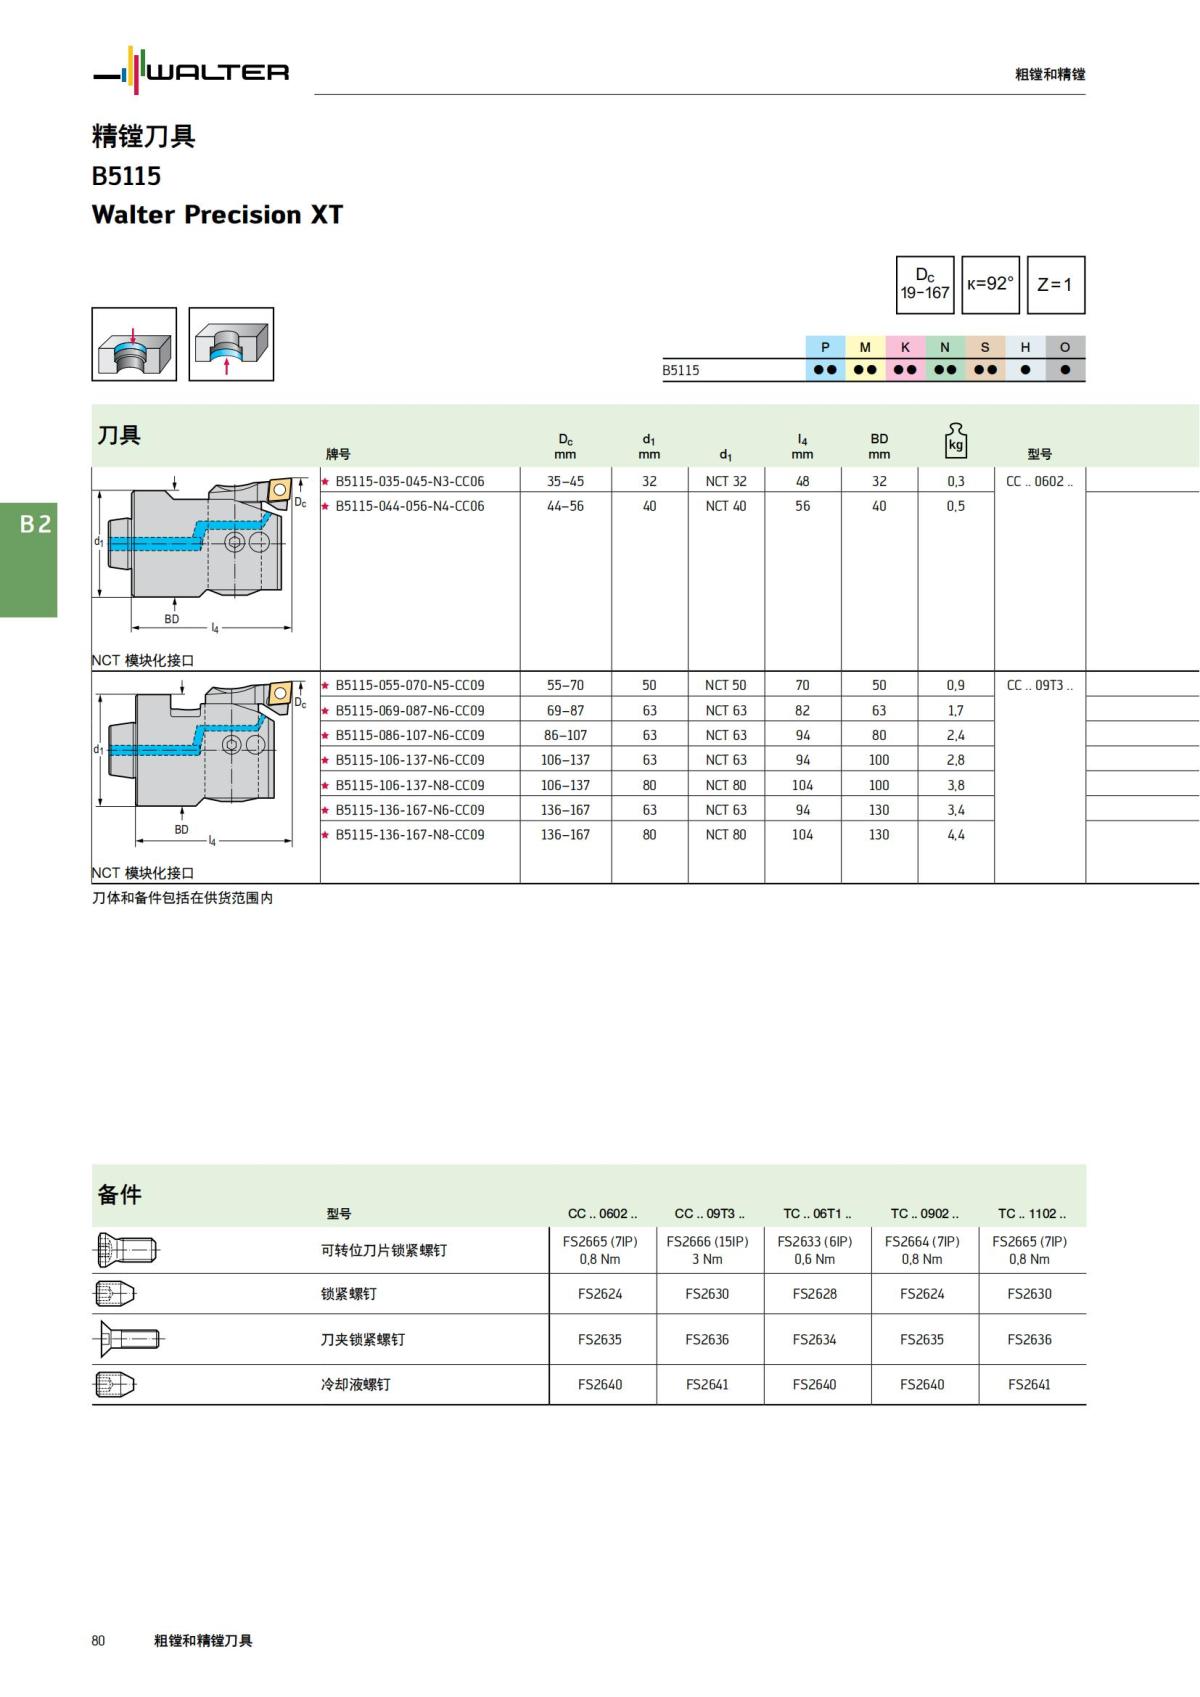This screenshot has width=1200, height=1697.
Task: Click the insert locking screw icon
Action: 127,1250
